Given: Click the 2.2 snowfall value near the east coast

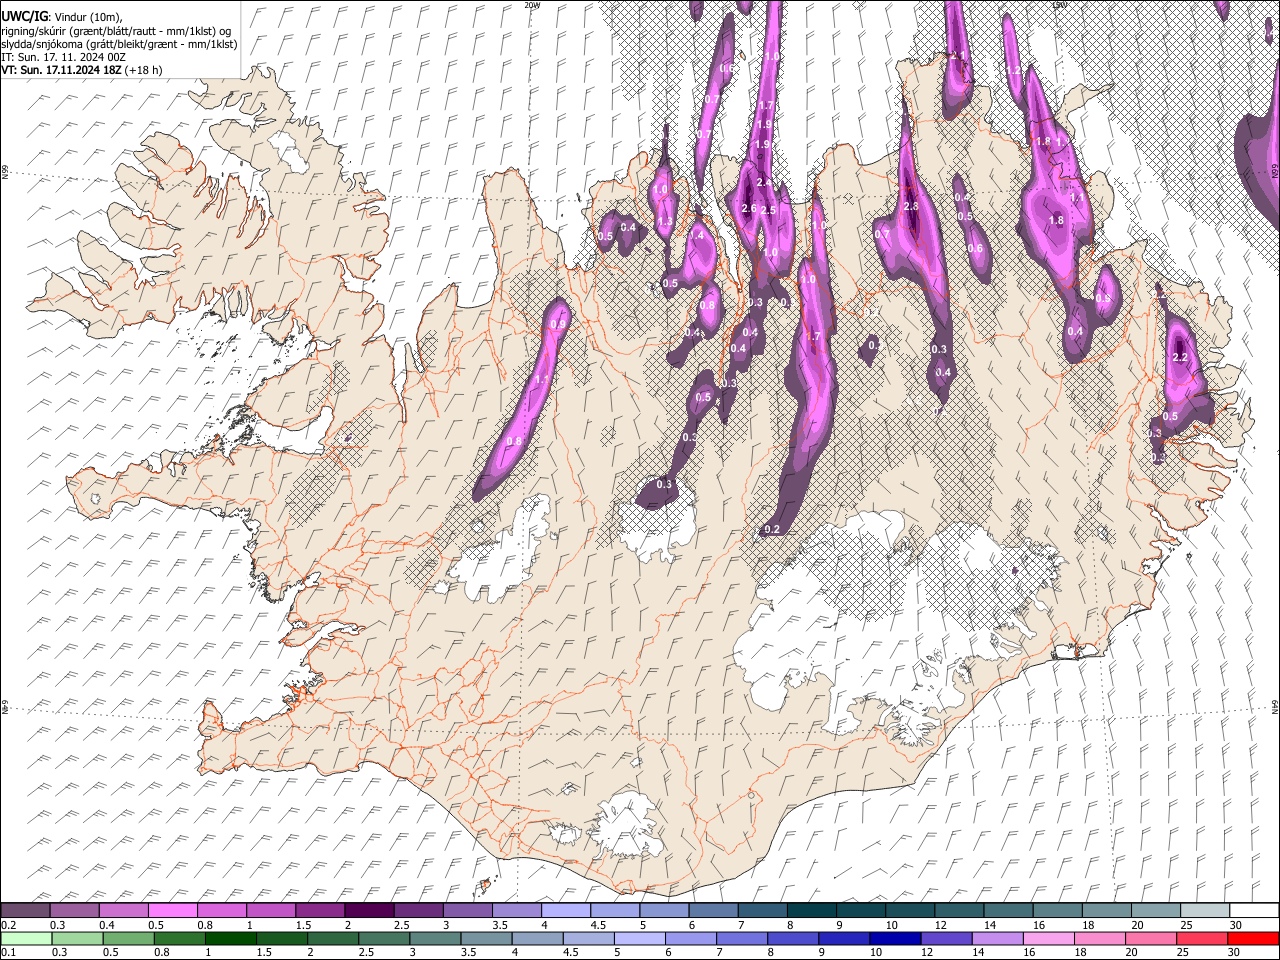Looking at the screenshot, I should tap(1179, 358).
